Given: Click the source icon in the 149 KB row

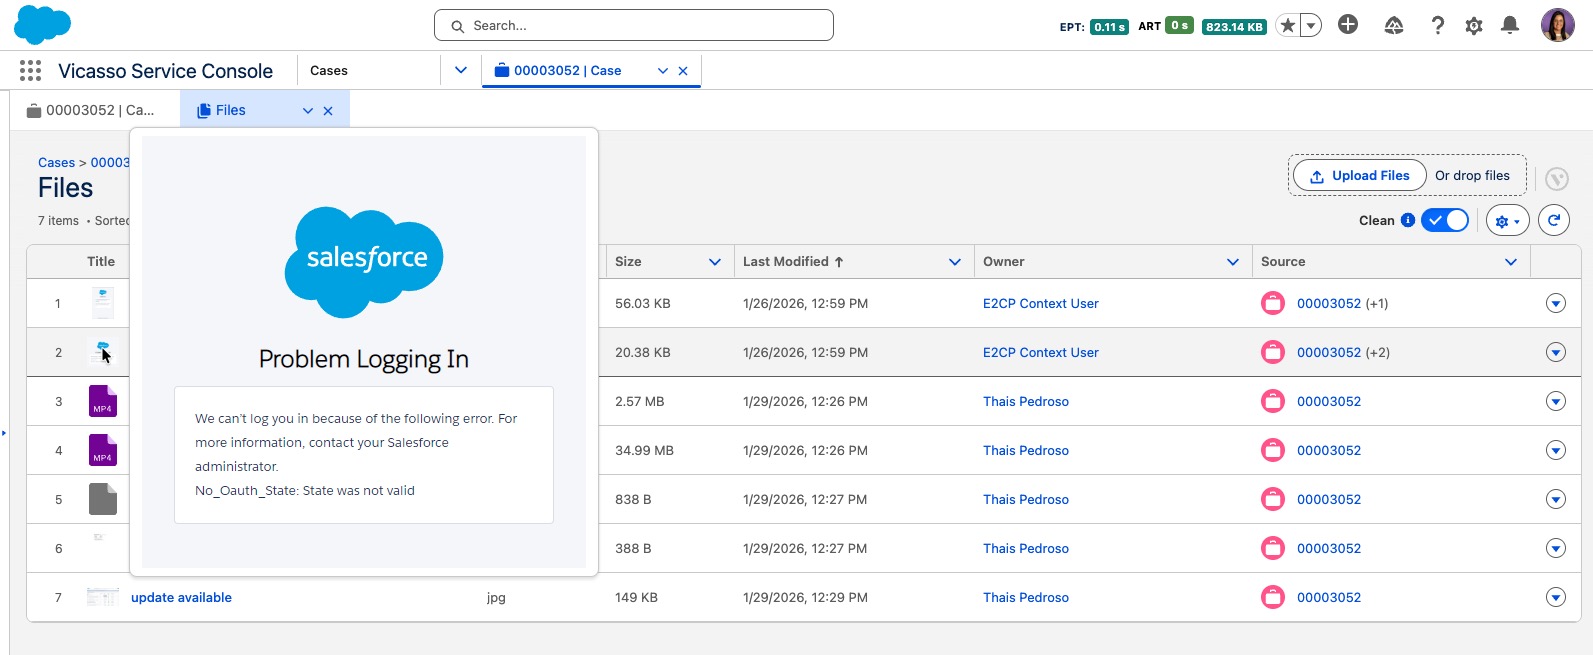Looking at the screenshot, I should point(1273,597).
